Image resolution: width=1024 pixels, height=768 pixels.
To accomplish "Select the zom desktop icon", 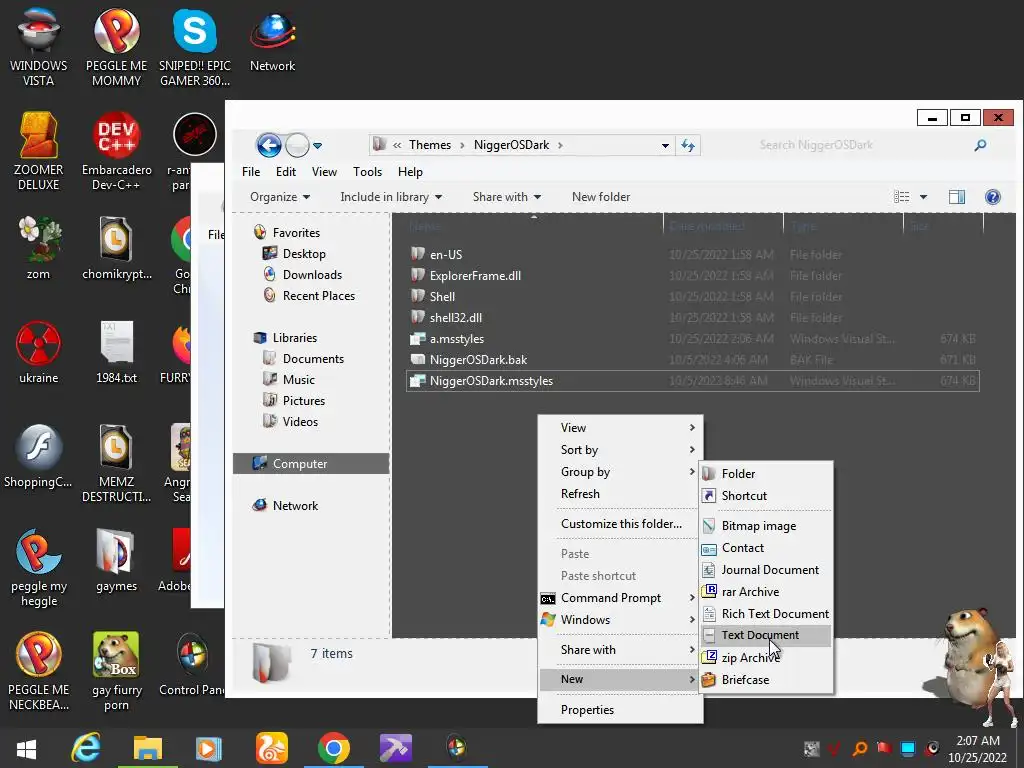I will pyautogui.click(x=39, y=248).
